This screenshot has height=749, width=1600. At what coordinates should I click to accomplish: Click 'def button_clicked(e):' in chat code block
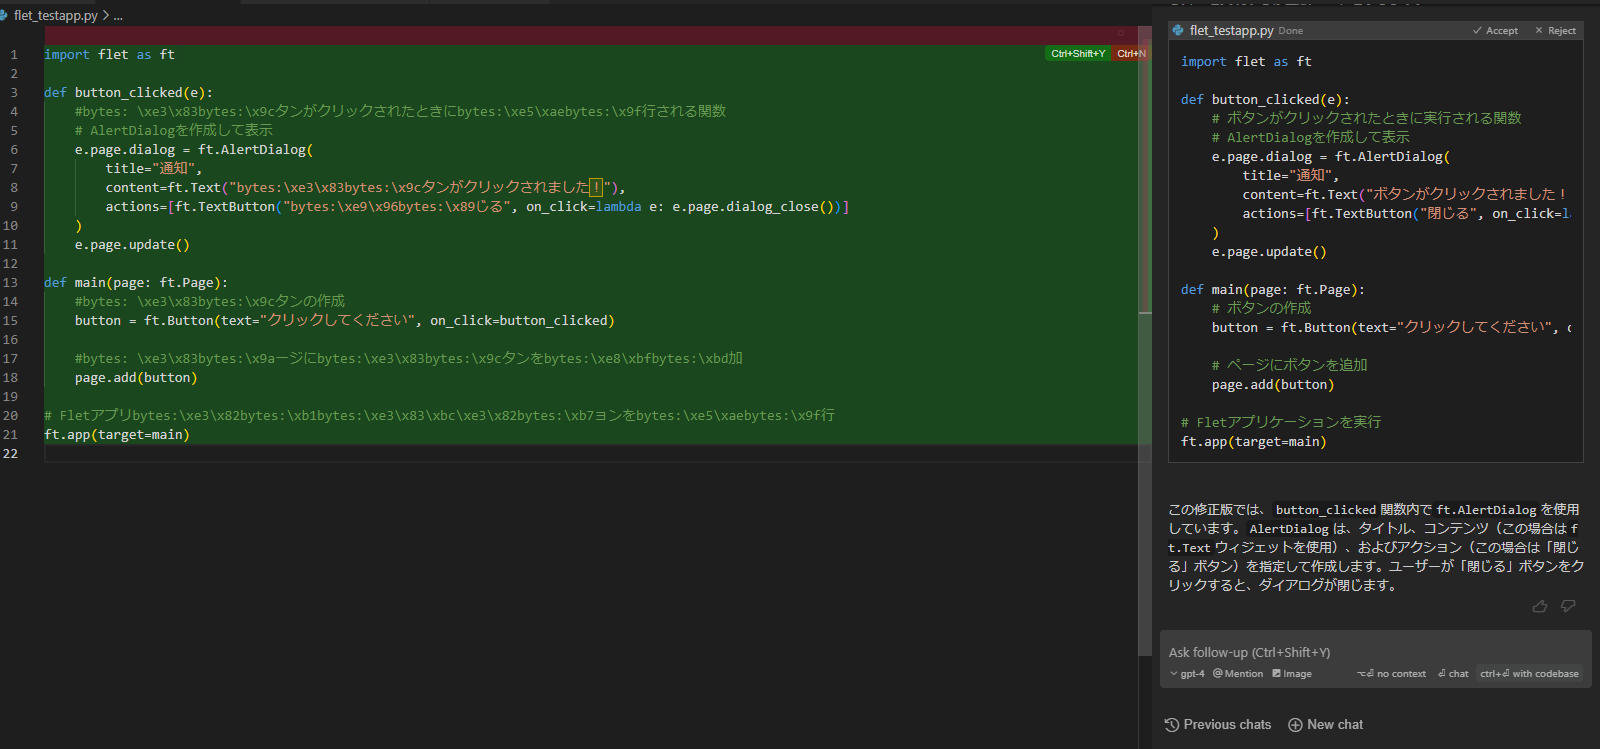pos(1265,100)
